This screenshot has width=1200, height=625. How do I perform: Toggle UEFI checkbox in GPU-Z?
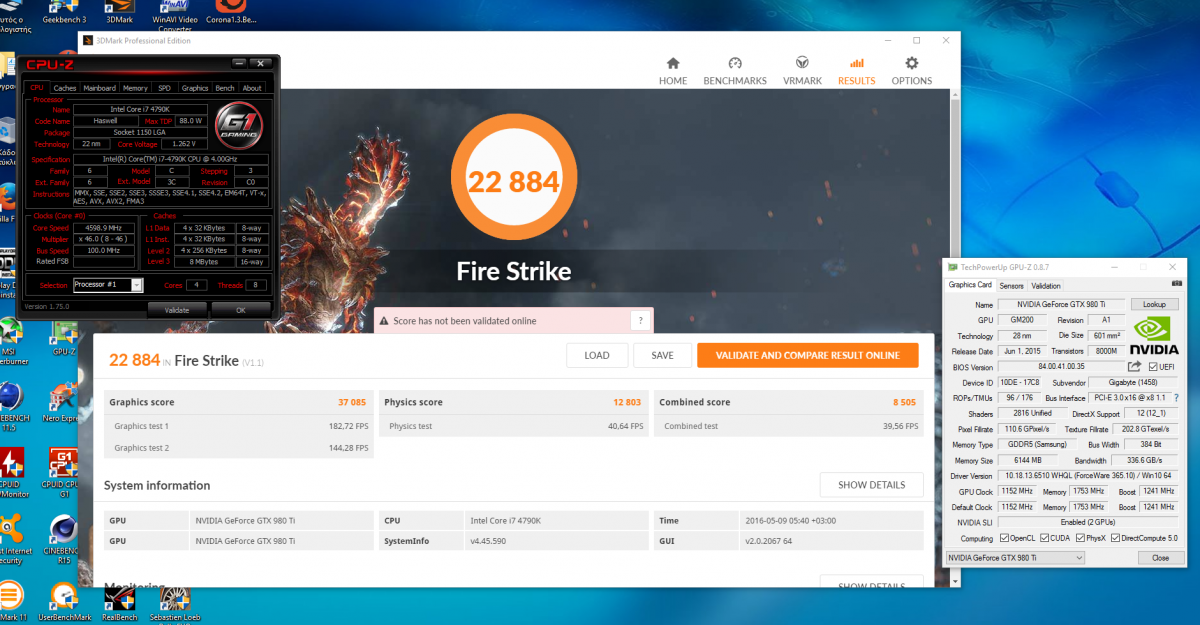click(x=1153, y=367)
